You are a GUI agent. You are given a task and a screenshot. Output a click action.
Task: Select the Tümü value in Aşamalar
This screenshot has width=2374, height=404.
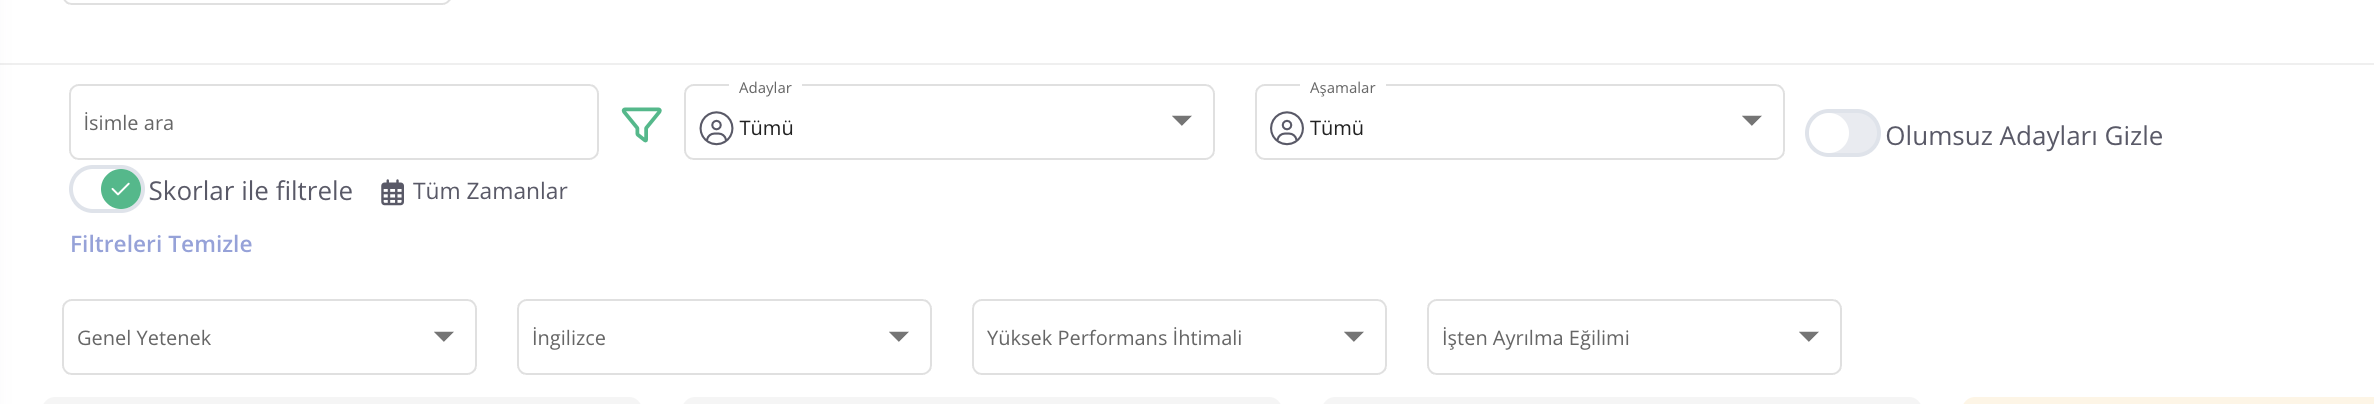click(1336, 128)
